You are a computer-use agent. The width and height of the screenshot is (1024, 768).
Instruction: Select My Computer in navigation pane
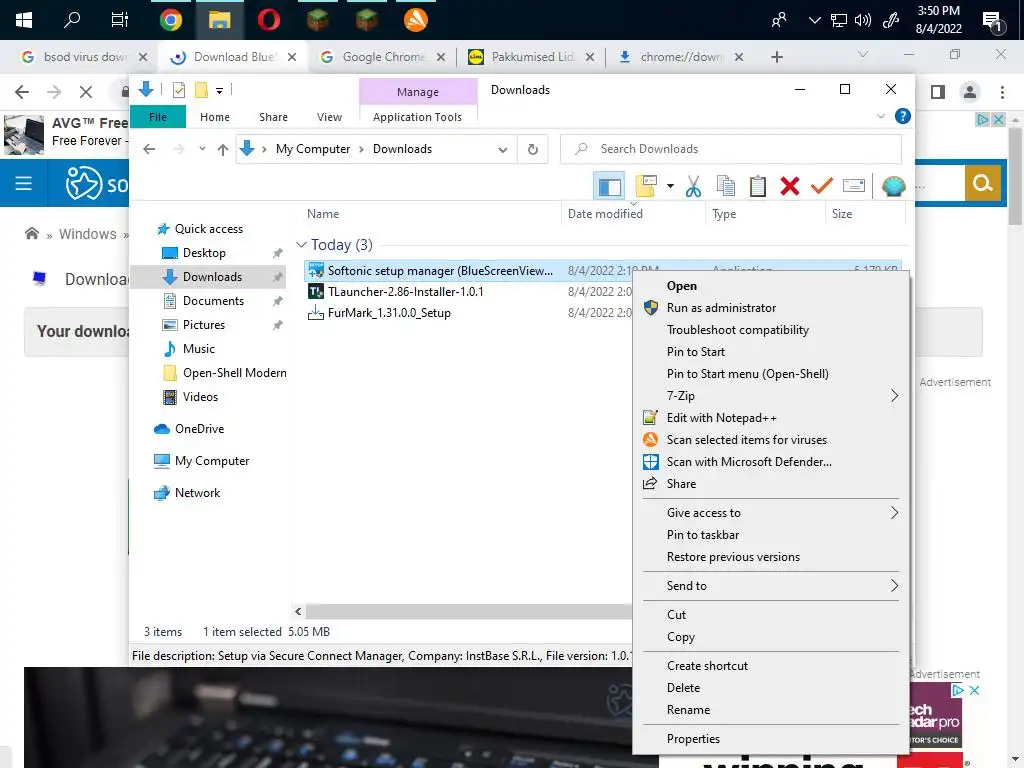[x=212, y=461]
